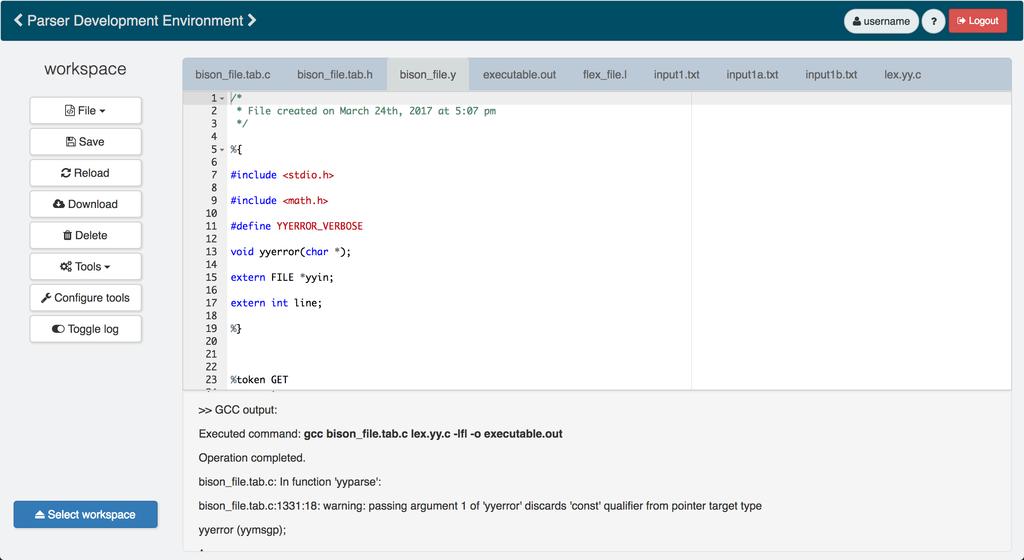Download the workspace file
Screen dimensions: 1024x560
[x=86, y=204]
